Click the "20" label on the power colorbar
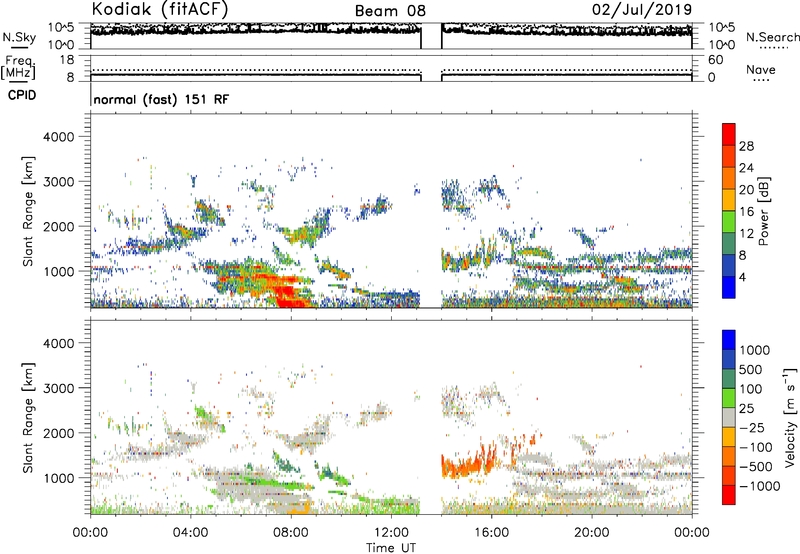Screen dimensions: 800x554 pos(746,190)
